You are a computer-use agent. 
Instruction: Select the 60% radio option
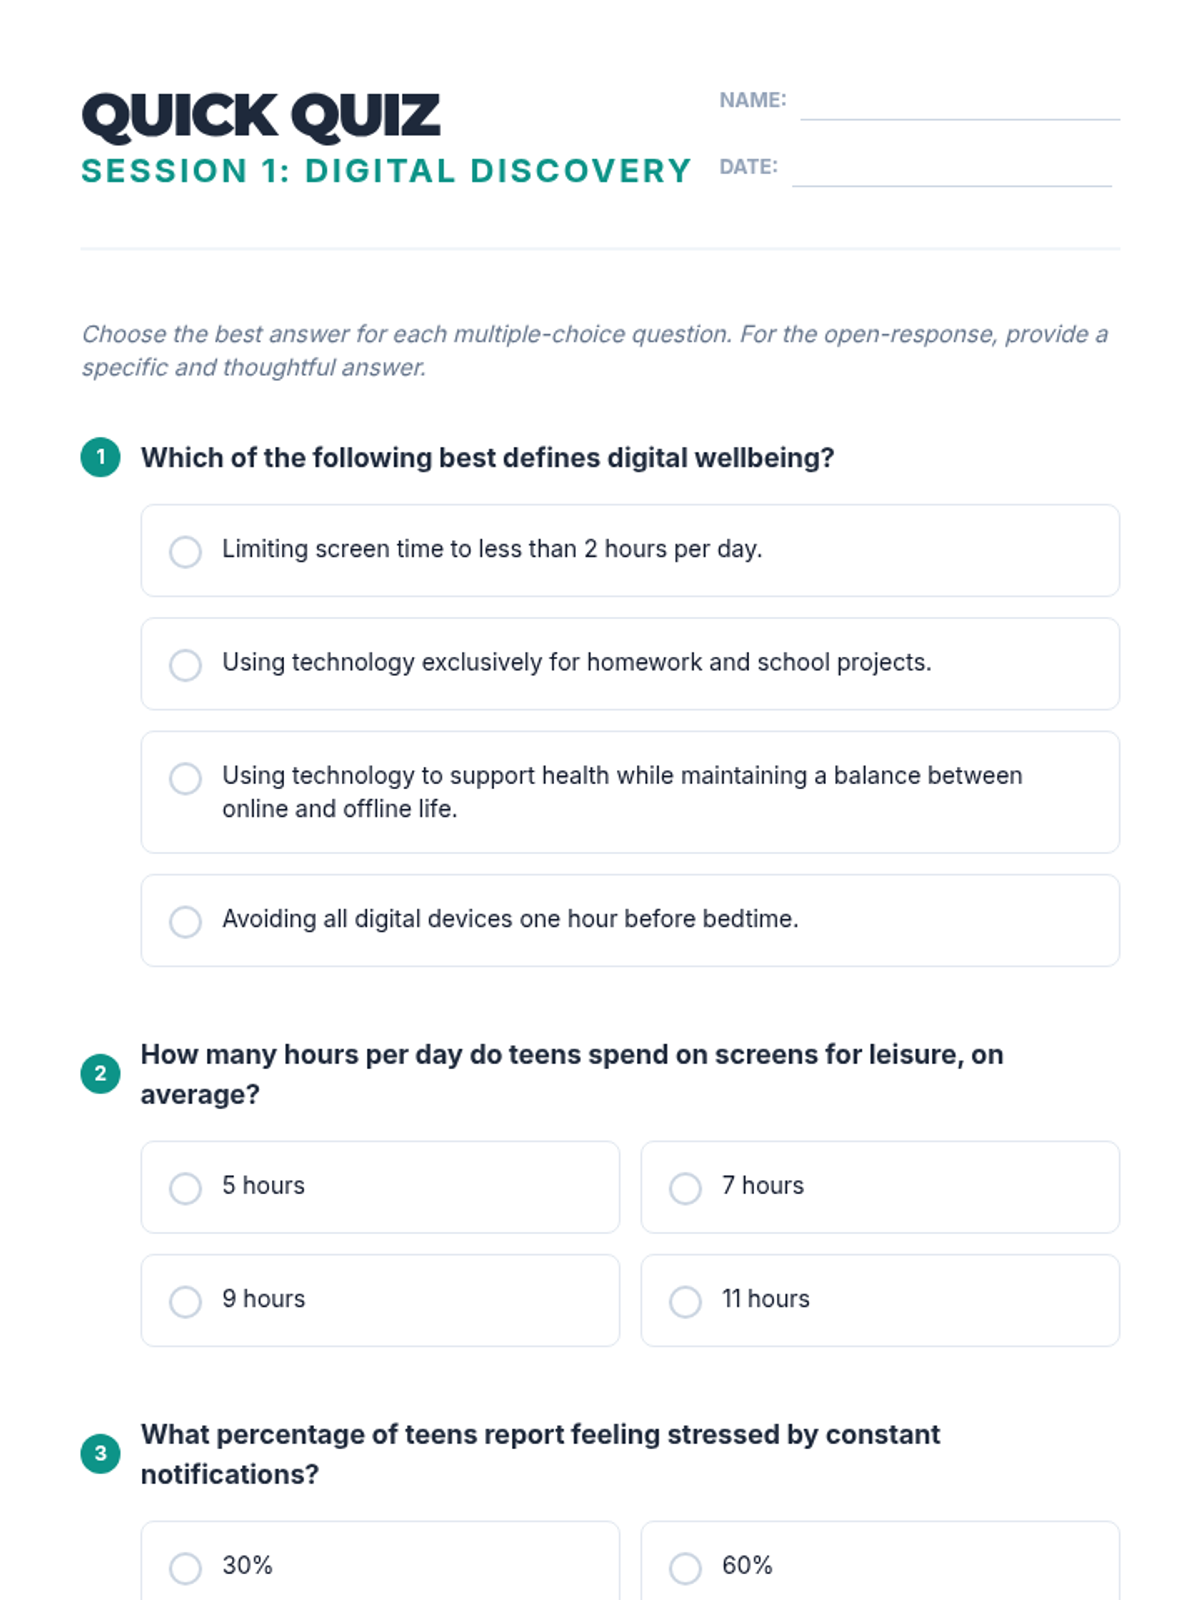pos(685,1568)
